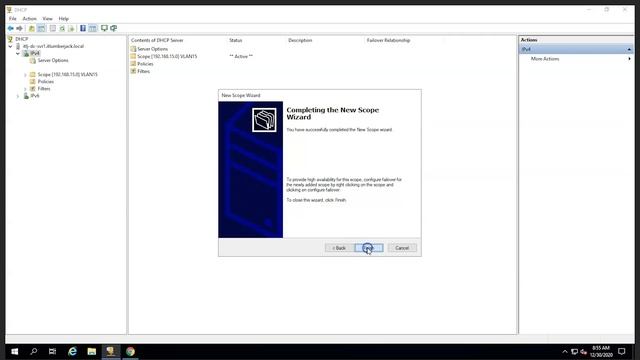Open the More Actions submenu arrow
The image size is (640, 360).
pos(629,59)
